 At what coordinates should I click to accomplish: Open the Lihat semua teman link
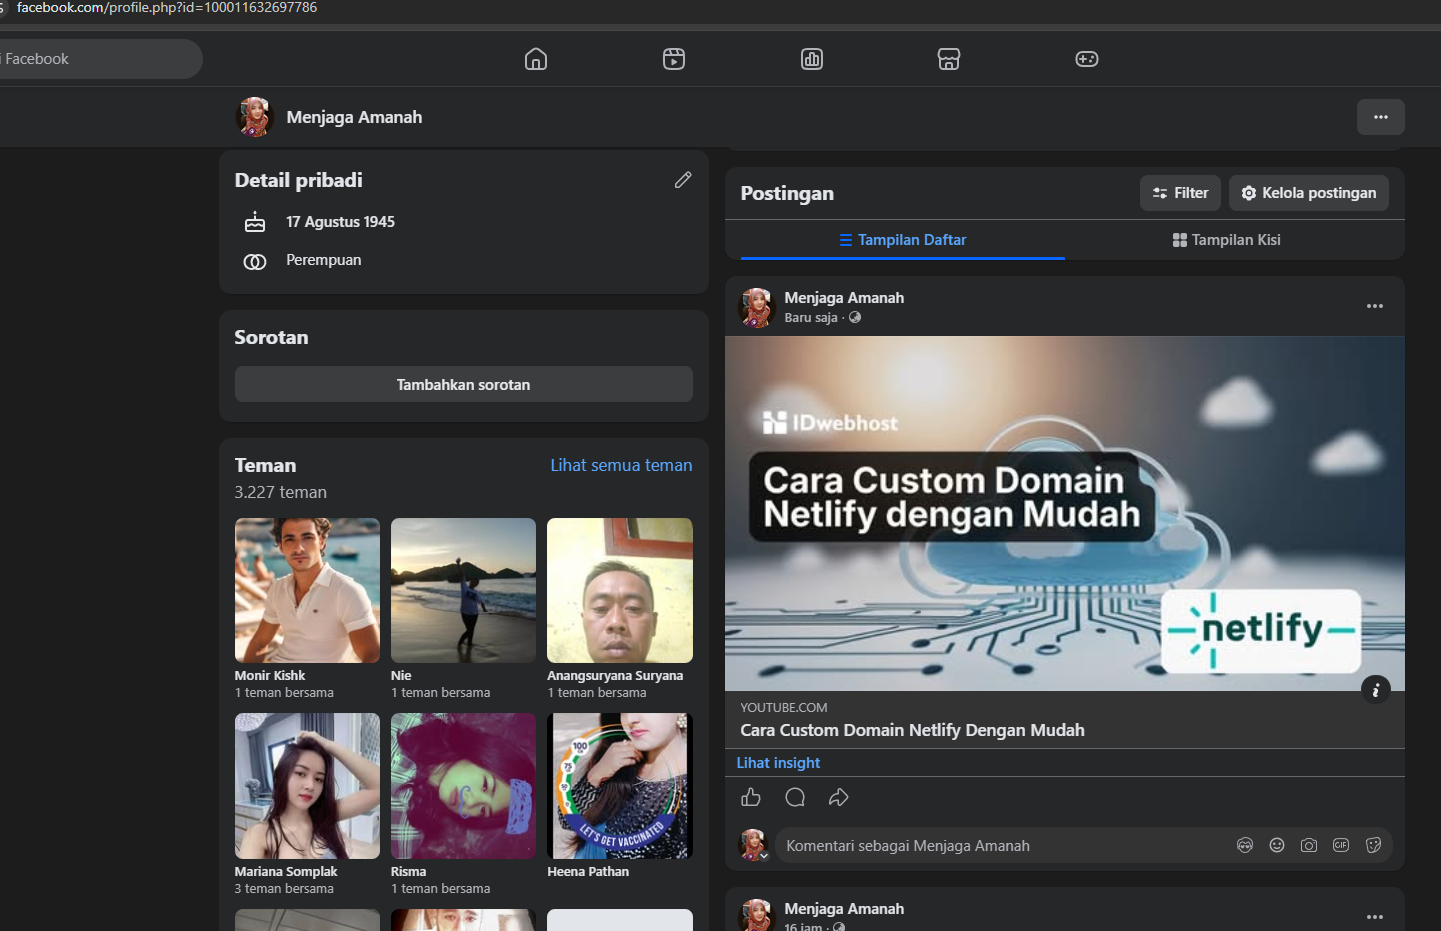[x=621, y=465]
